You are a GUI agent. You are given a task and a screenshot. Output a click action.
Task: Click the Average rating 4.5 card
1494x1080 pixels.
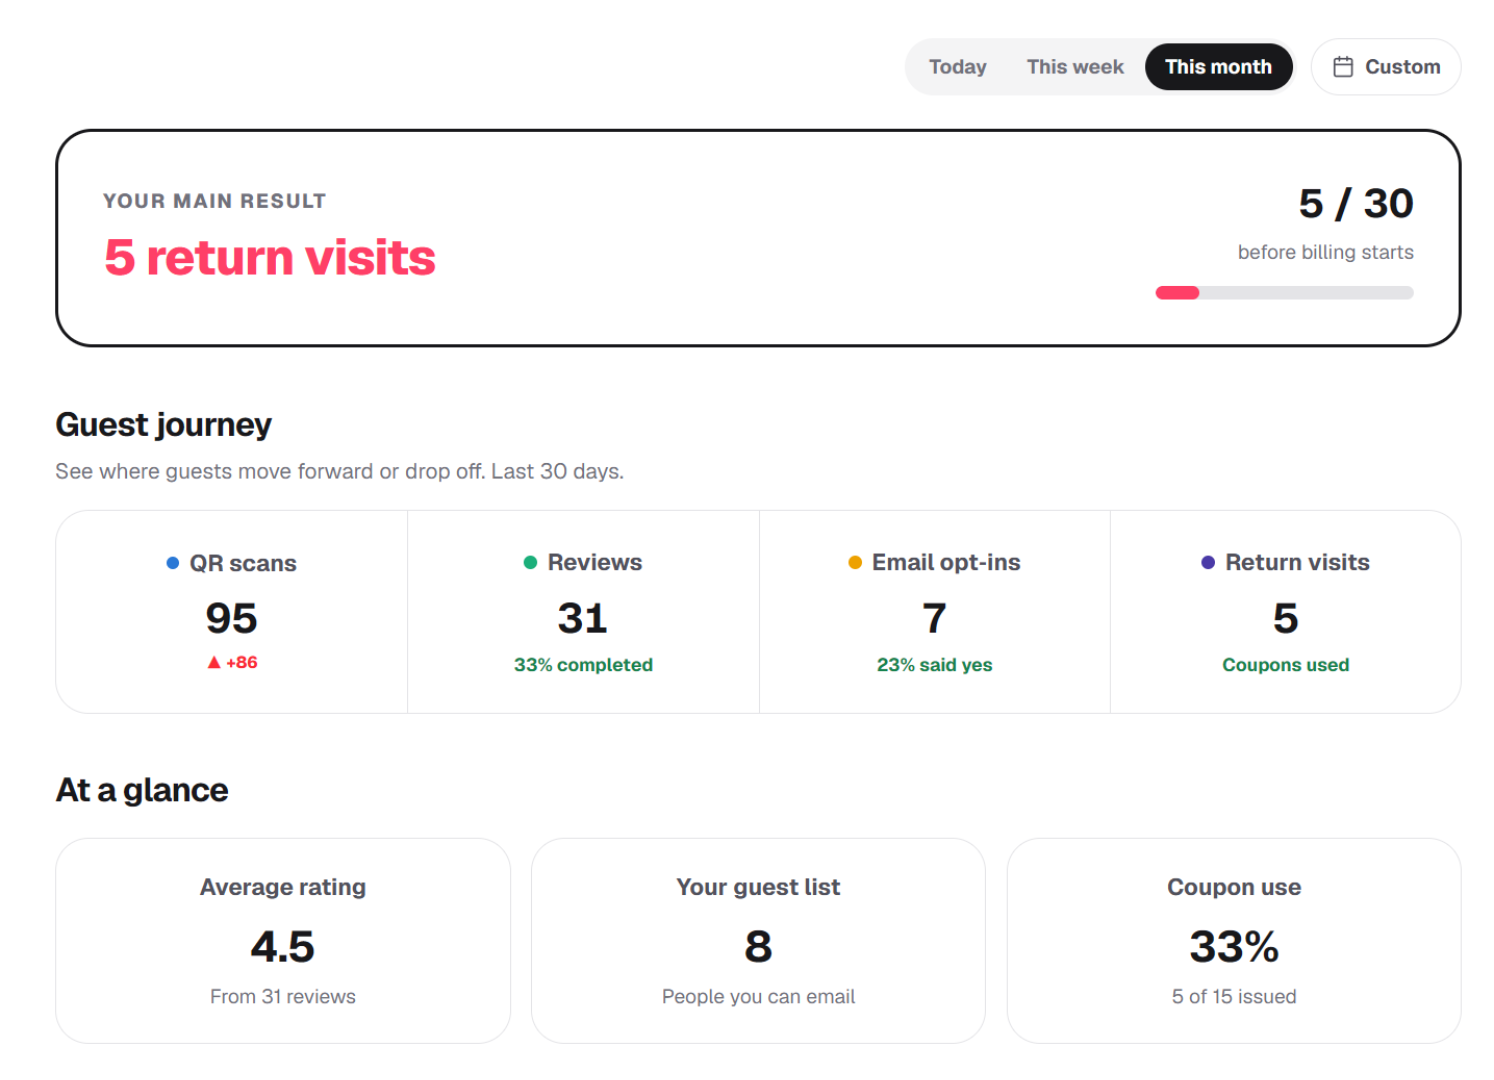[283, 941]
